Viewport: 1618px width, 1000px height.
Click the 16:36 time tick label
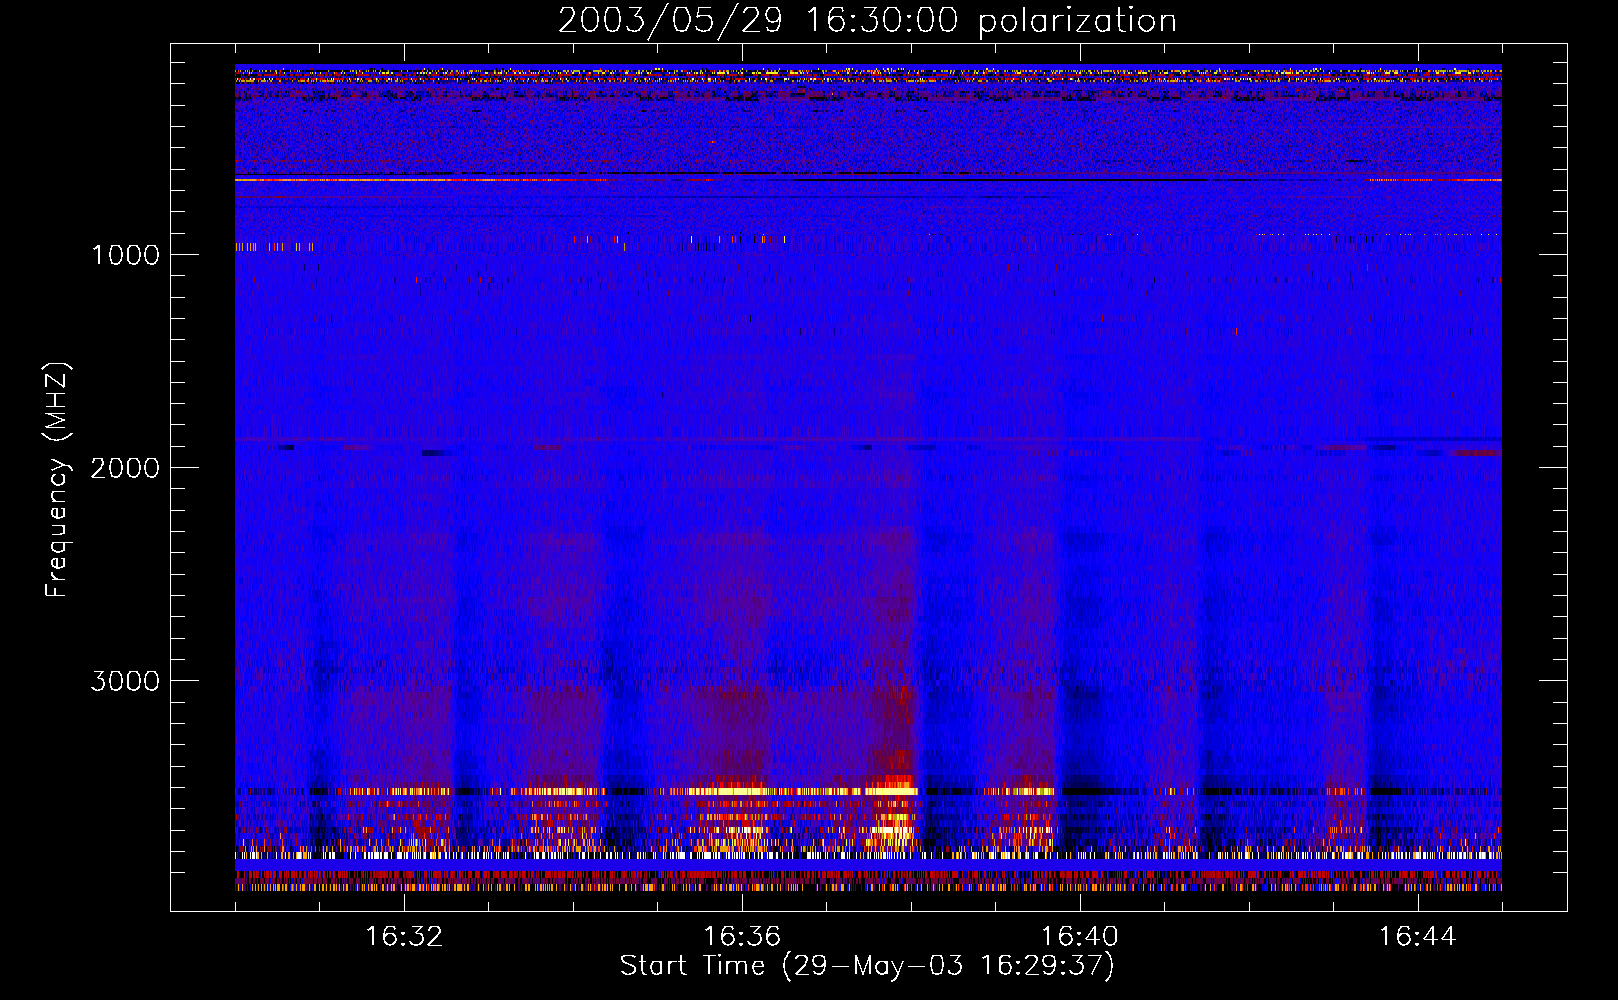(x=742, y=937)
